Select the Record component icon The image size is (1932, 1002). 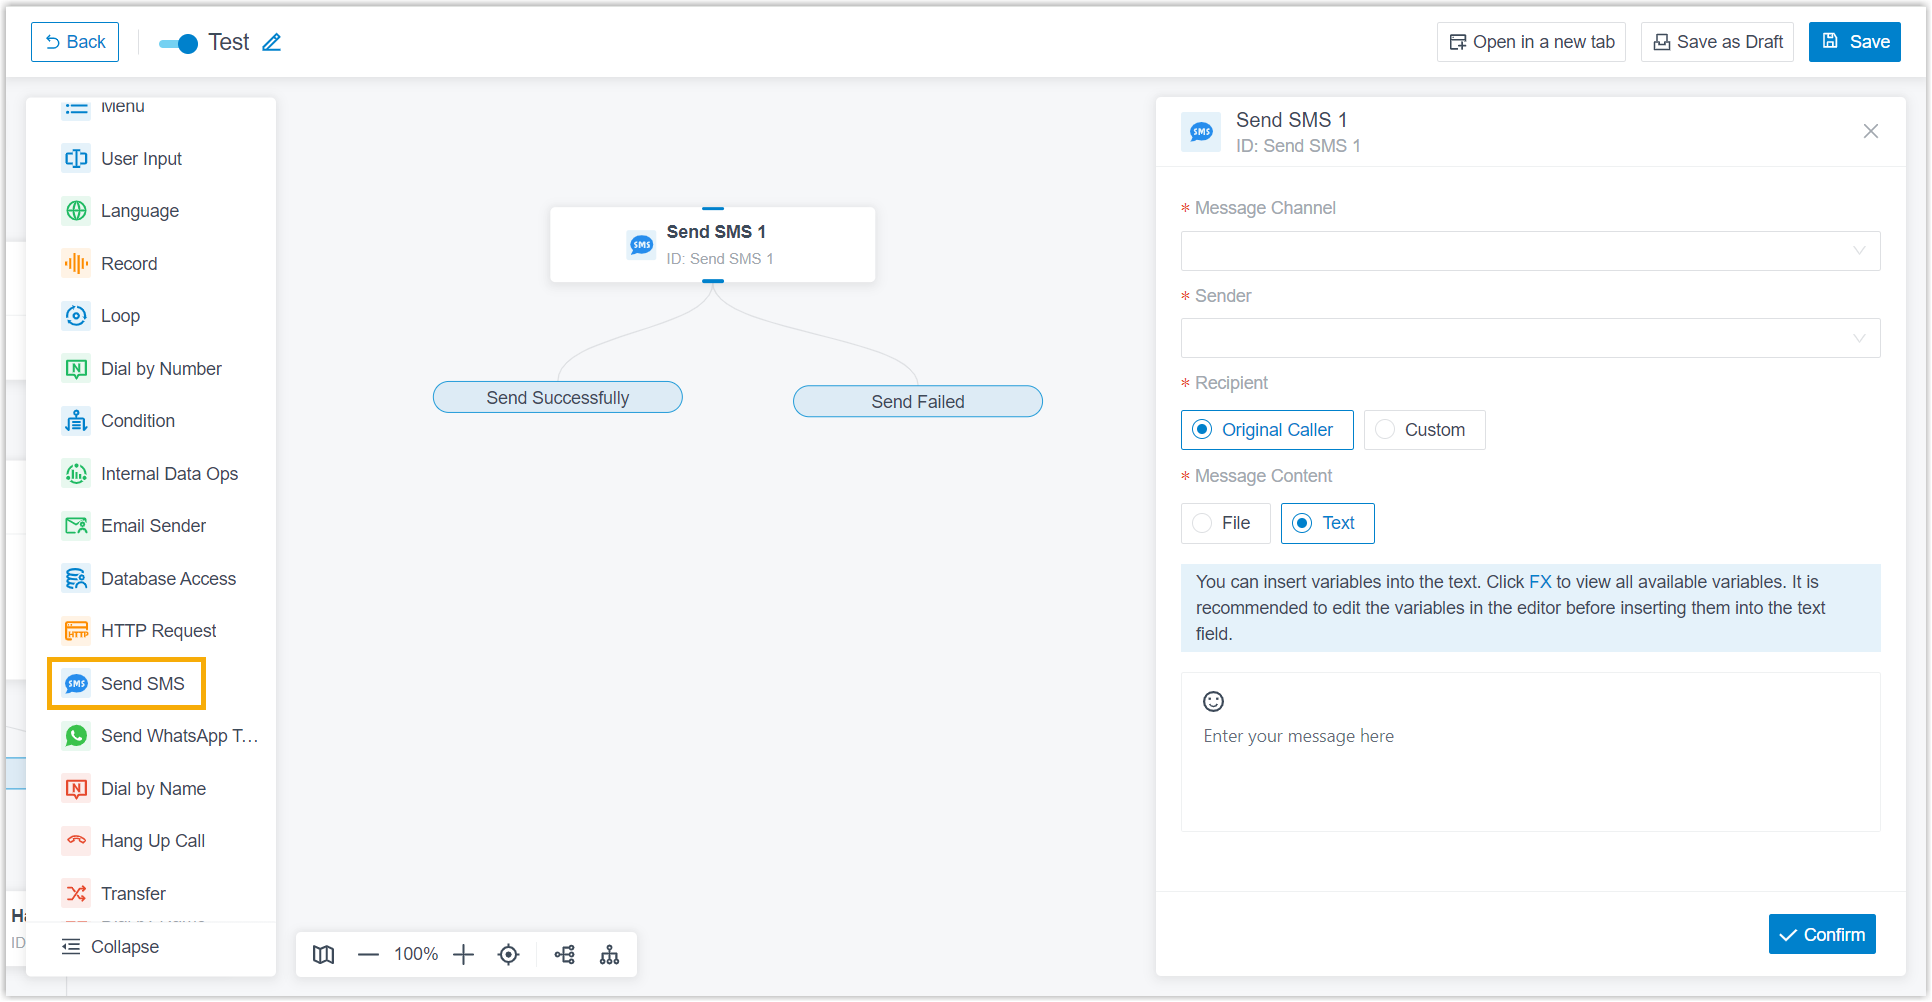(76, 264)
